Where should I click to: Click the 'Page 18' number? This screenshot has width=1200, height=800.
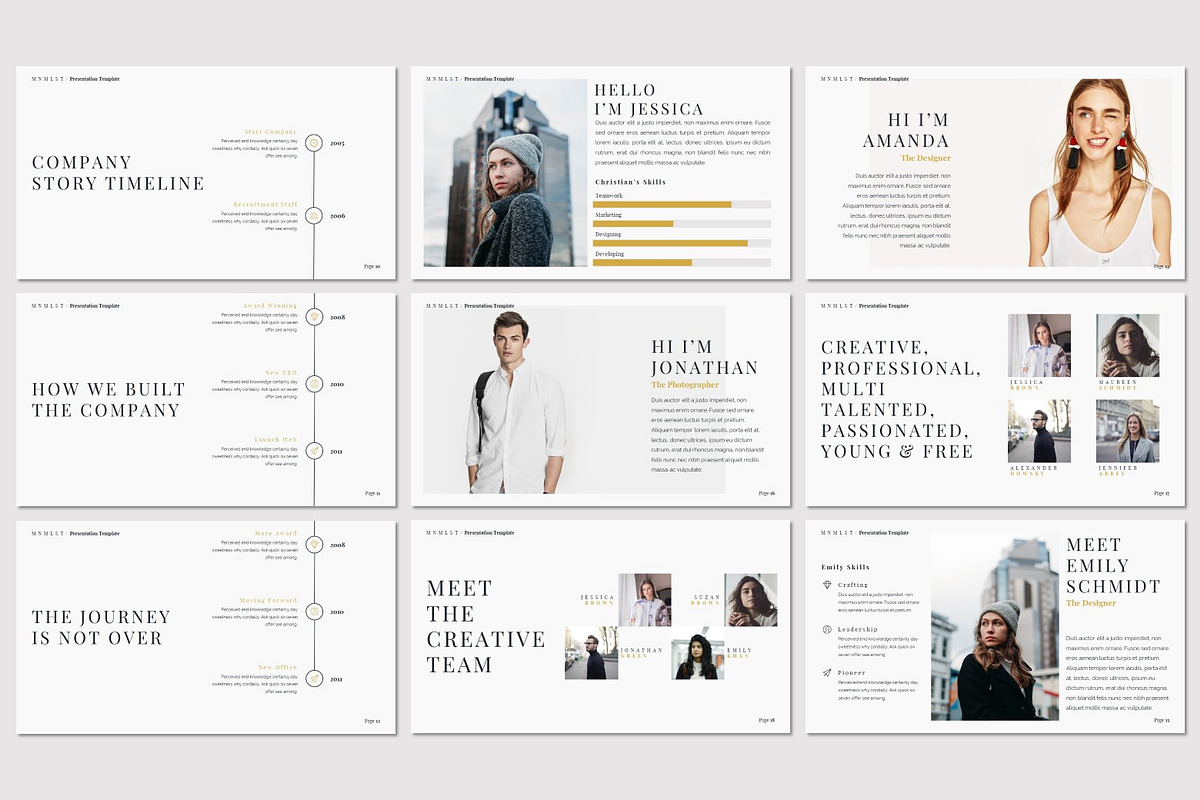[767, 720]
